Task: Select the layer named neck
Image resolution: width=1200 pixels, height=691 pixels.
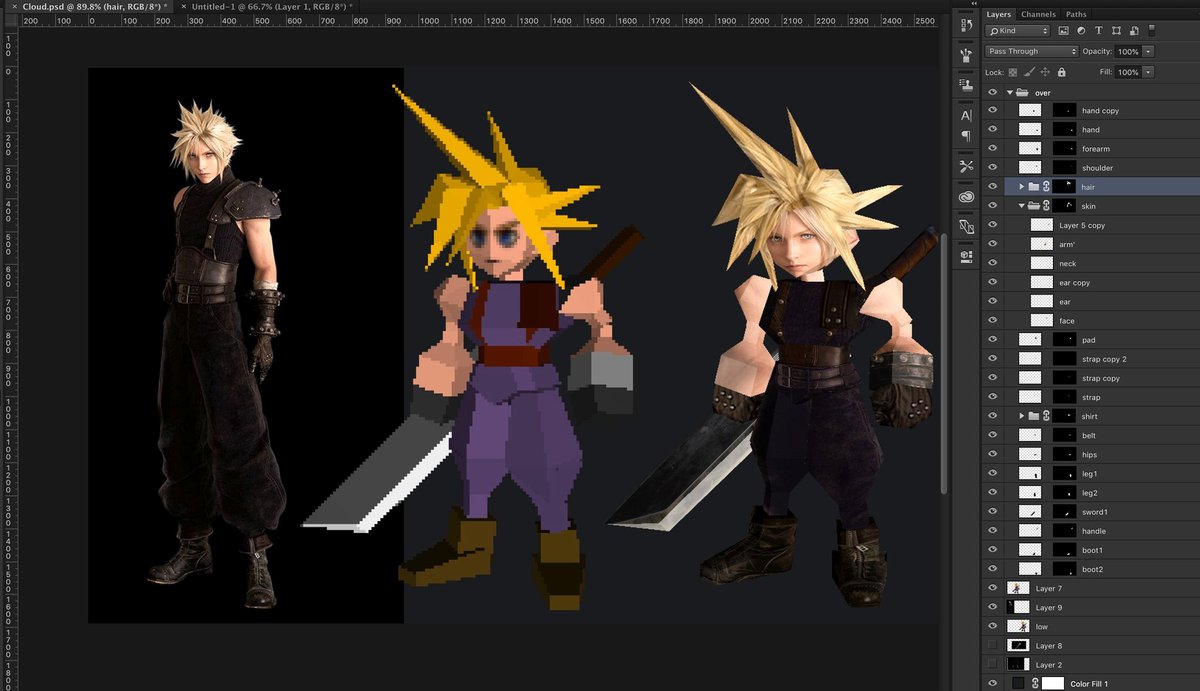Action: coord(1067,264)
